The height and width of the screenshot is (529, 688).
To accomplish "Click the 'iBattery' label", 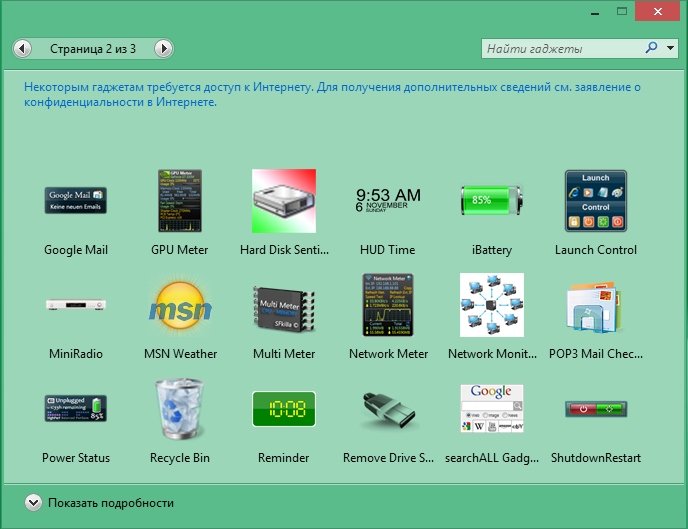I will (x=491, y=250).
